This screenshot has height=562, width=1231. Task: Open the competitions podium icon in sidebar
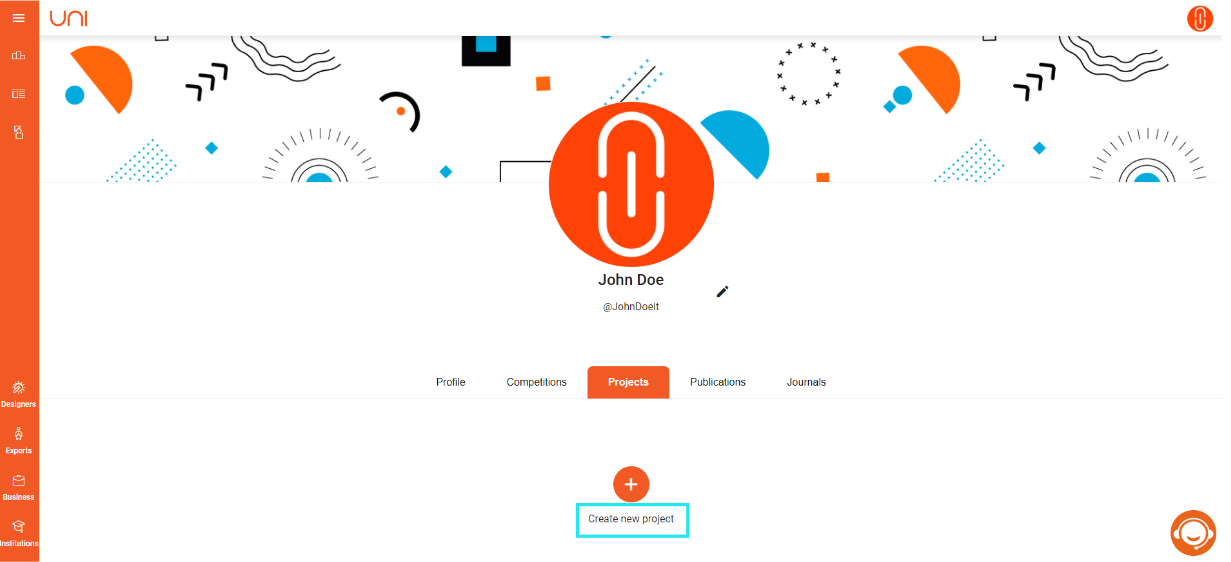tap(18, 55)
